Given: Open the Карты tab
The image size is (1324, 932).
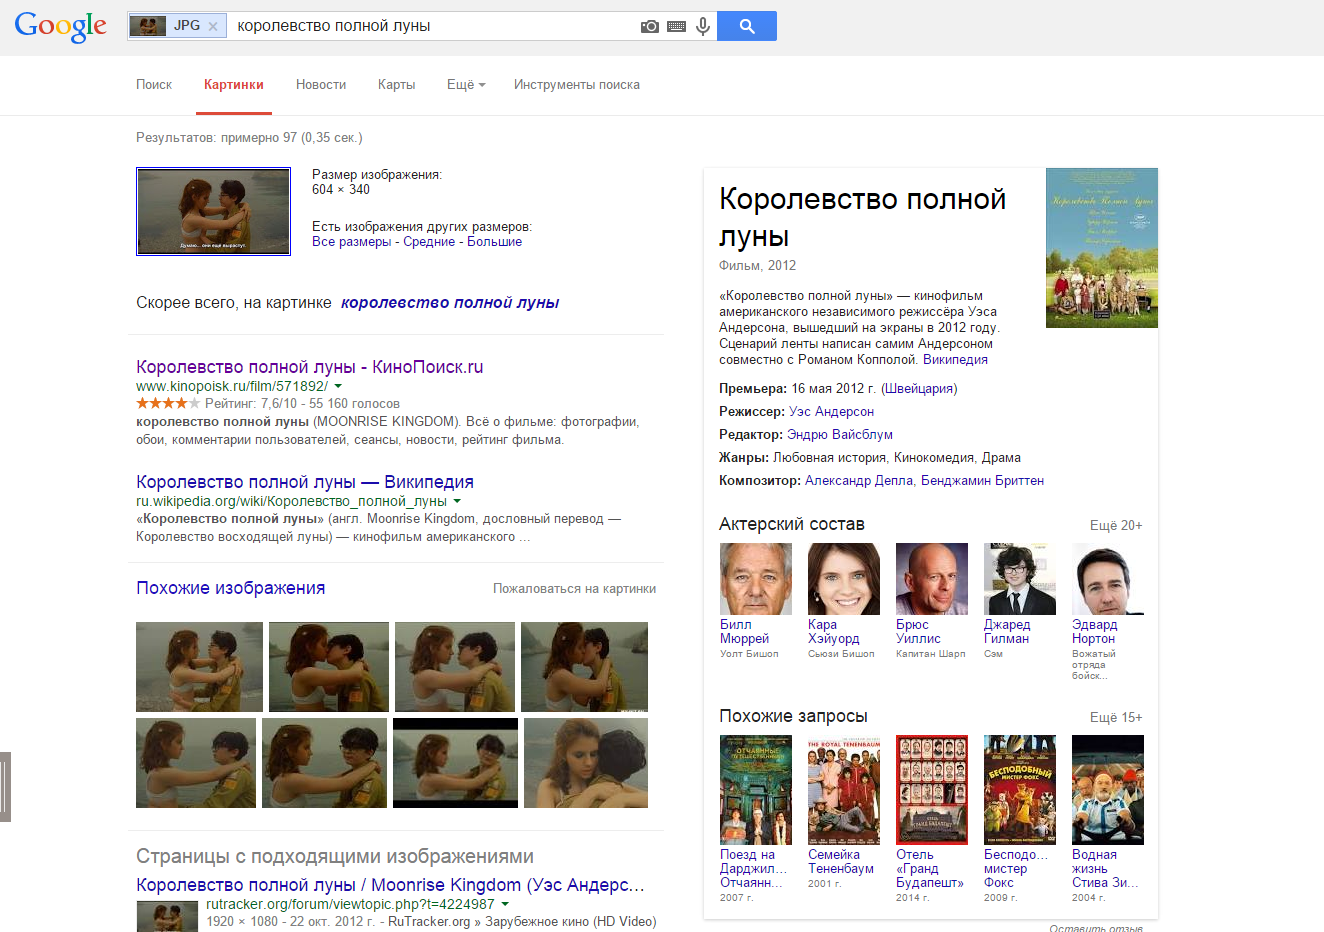Looking at the screenshot, I should tap(396, 85).
